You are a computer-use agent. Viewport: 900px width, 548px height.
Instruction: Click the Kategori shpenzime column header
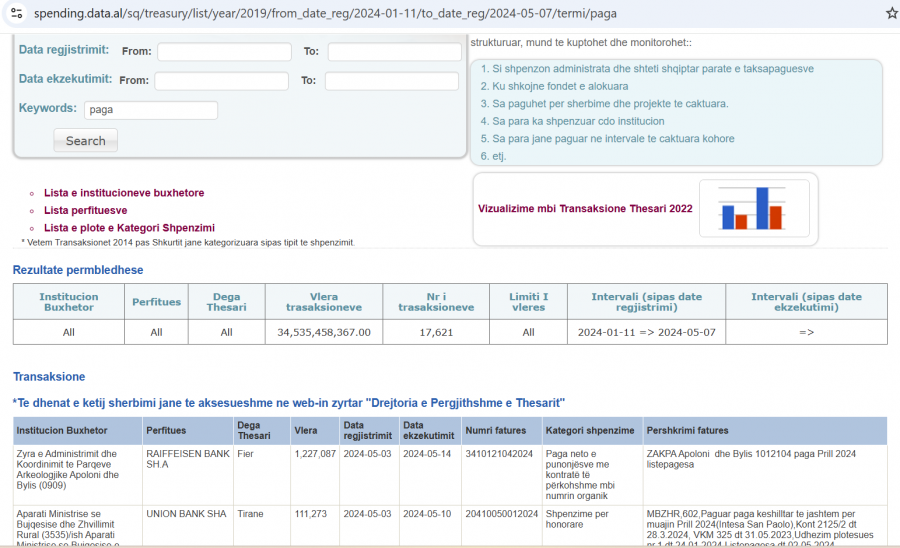point(592,431)
